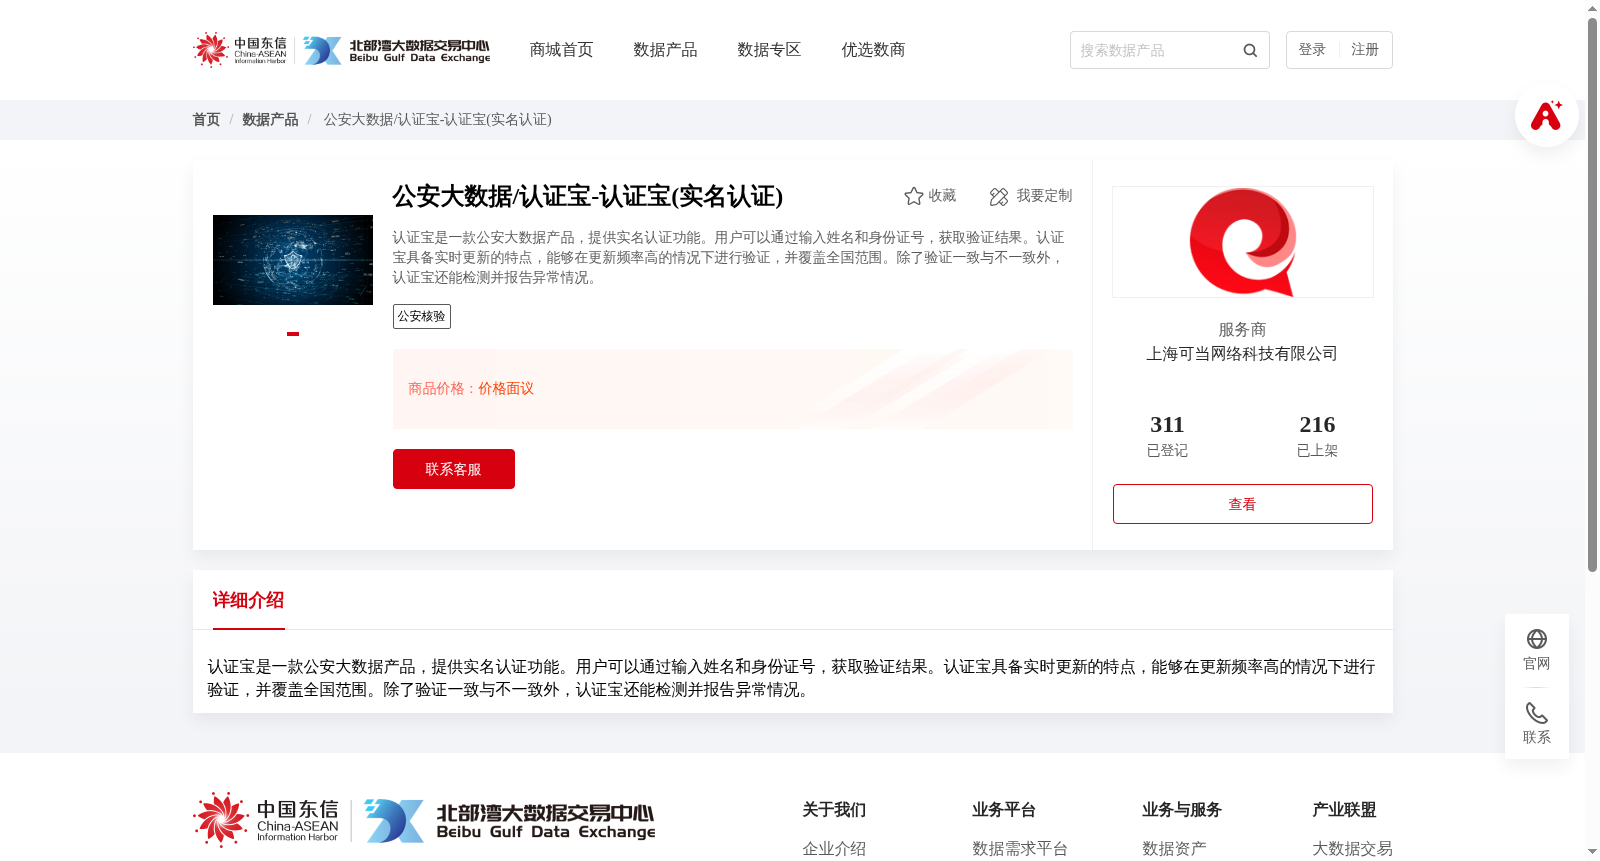Image resolution: width=1600 pixels, height=861 pixels.
Task: Click the service provider red logo
Action: (x=1242, y=242)
